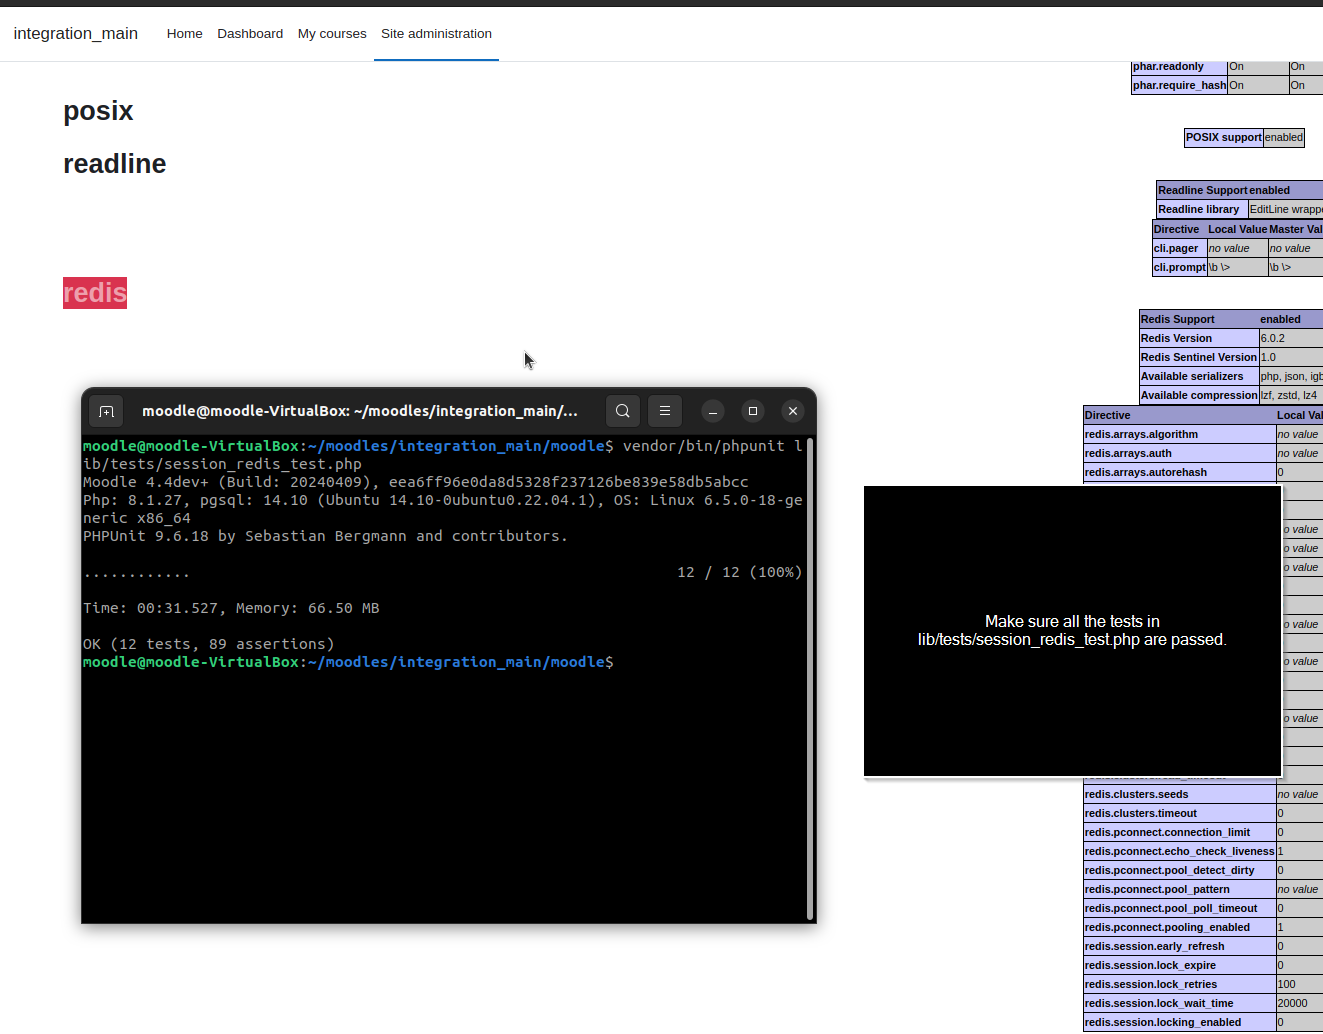Click the 'redis.arrays.auth' directive cell
1323x1034 pixels.
pos(1180,453)
